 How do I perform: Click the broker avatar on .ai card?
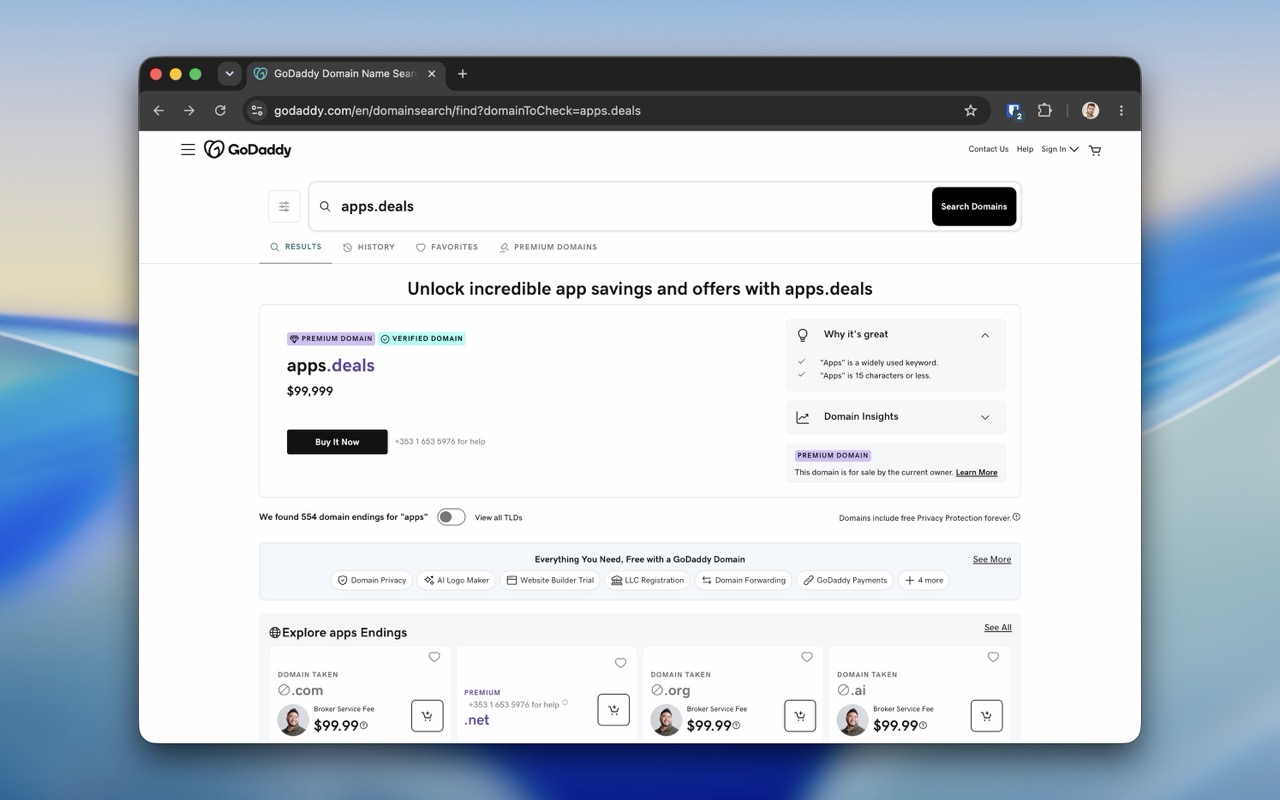tap(852, 719)
